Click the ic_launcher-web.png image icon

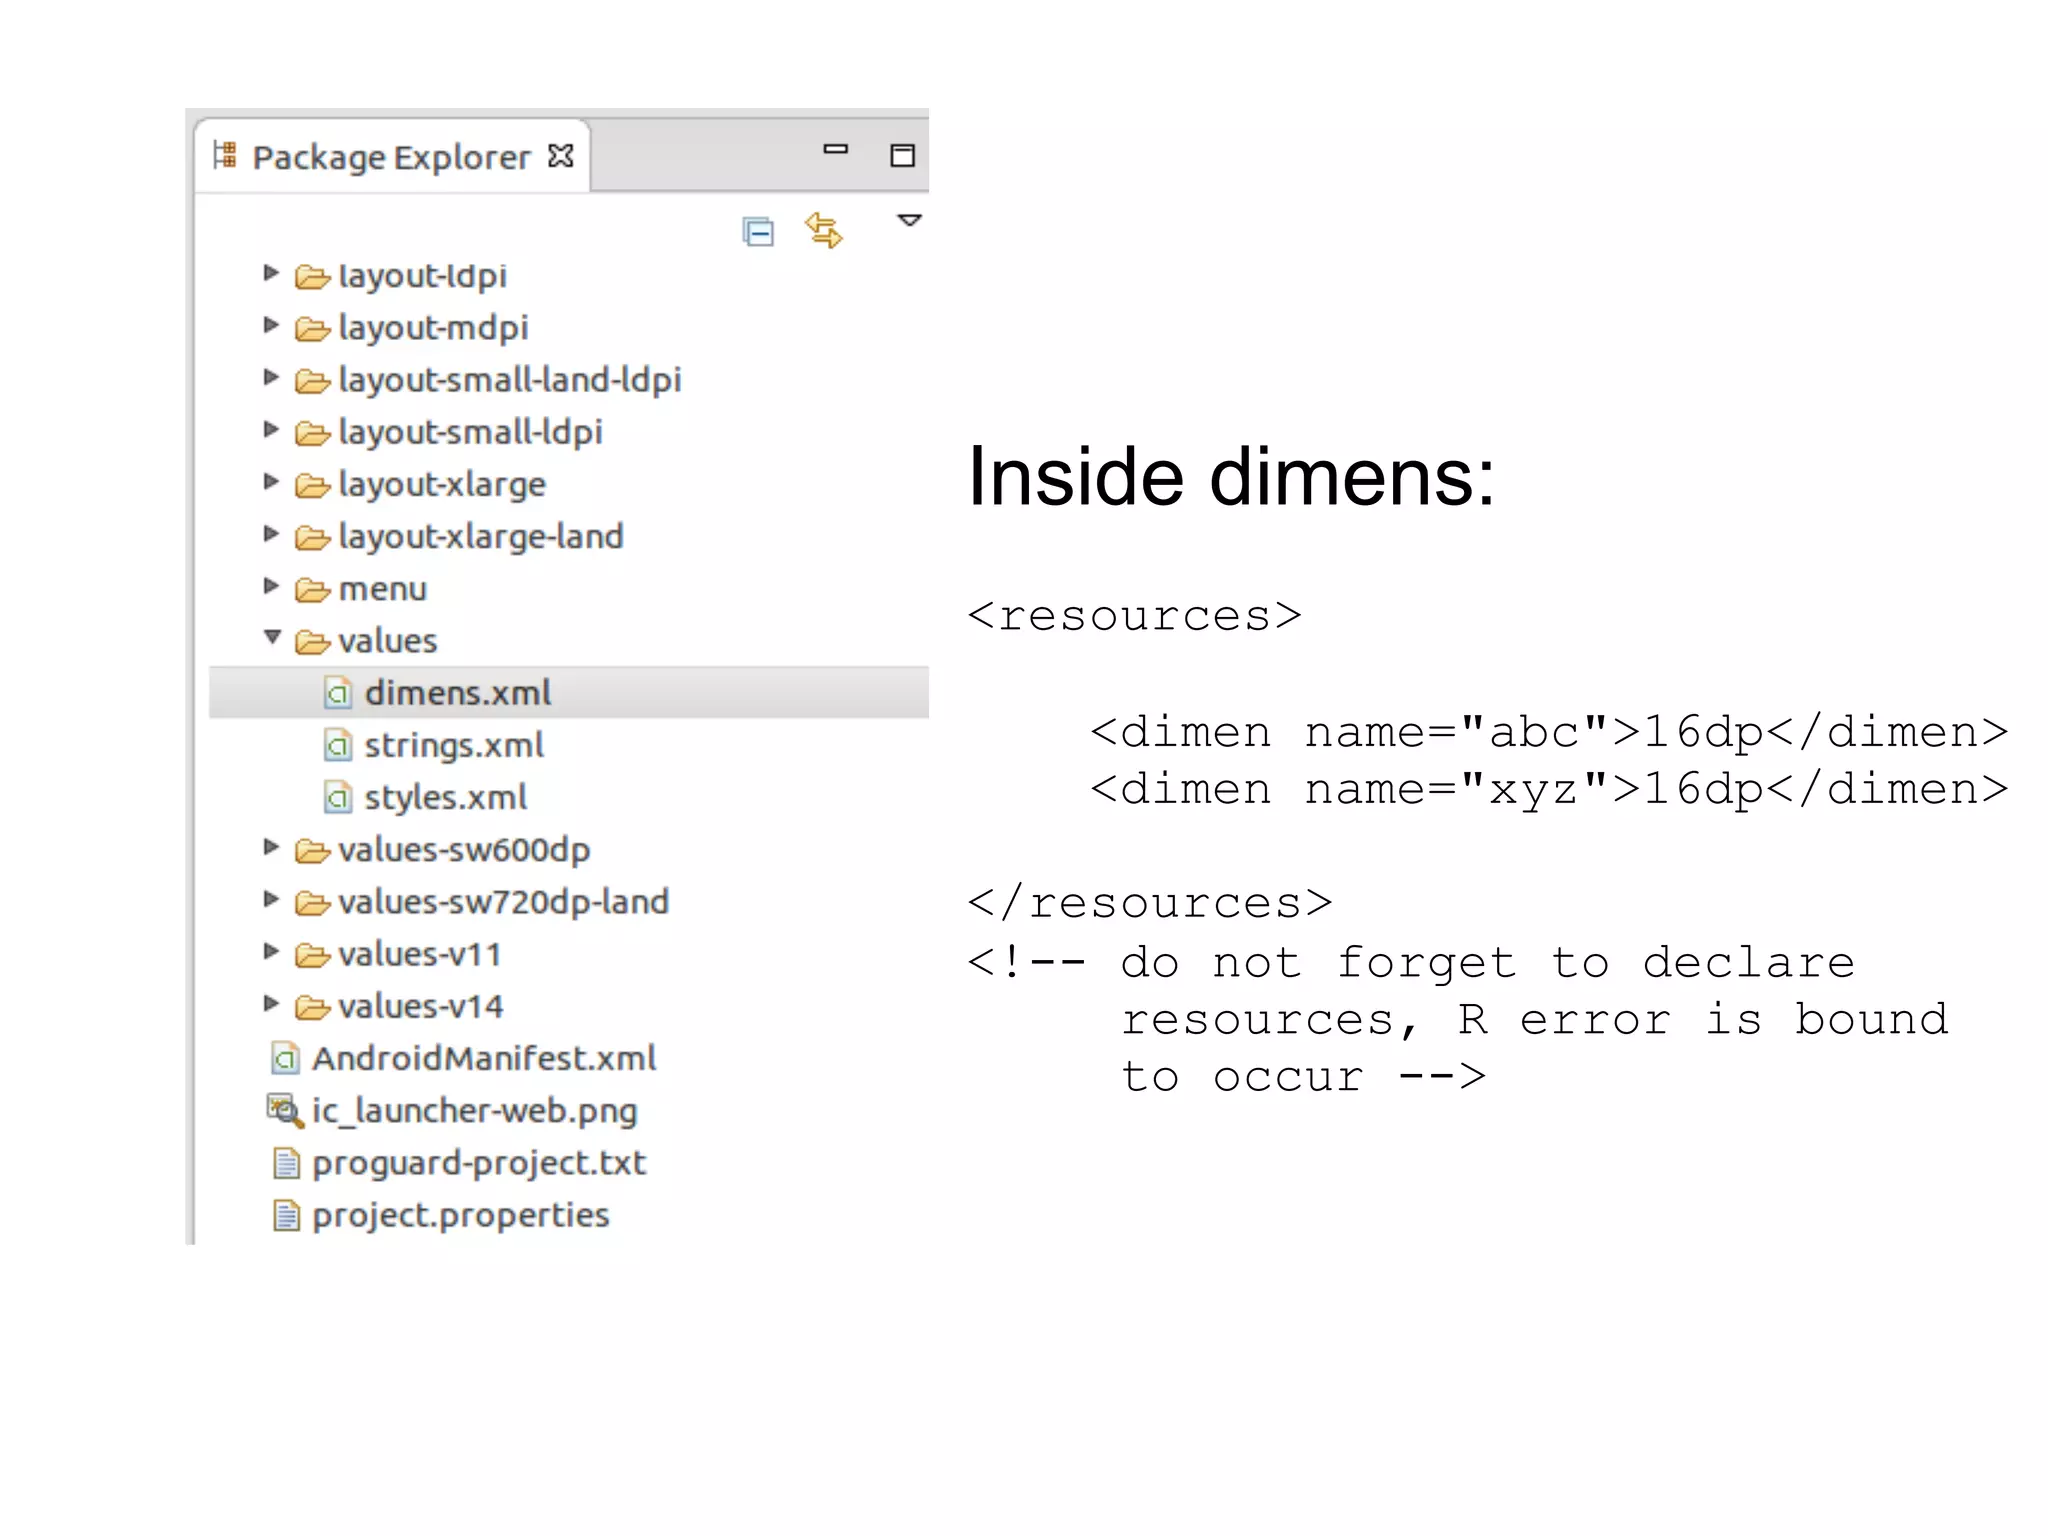[x=284, y=1110]
